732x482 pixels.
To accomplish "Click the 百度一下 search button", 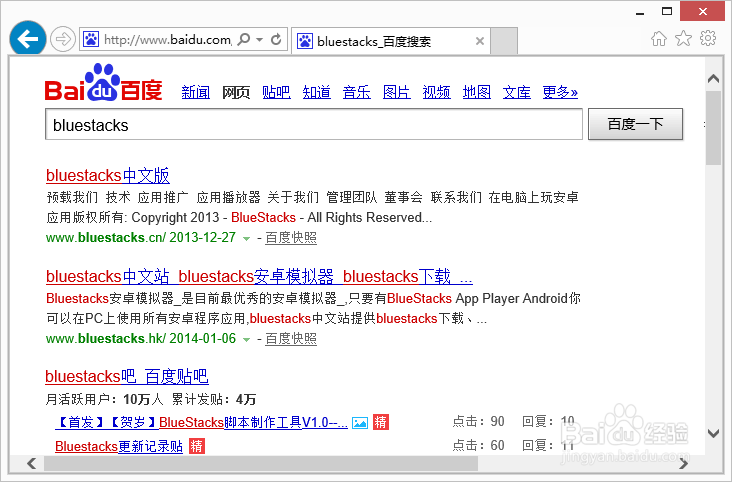I will coord(635,124).
